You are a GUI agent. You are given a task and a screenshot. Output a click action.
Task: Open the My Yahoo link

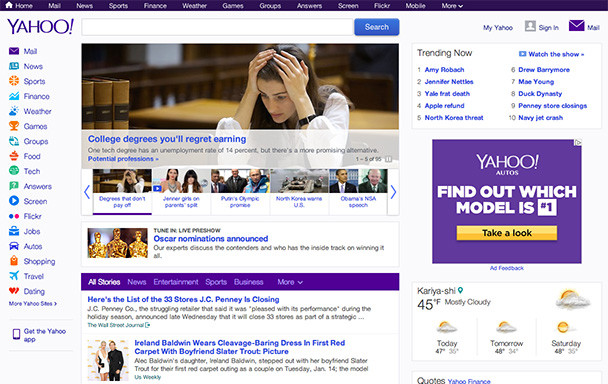pos(498,28)
